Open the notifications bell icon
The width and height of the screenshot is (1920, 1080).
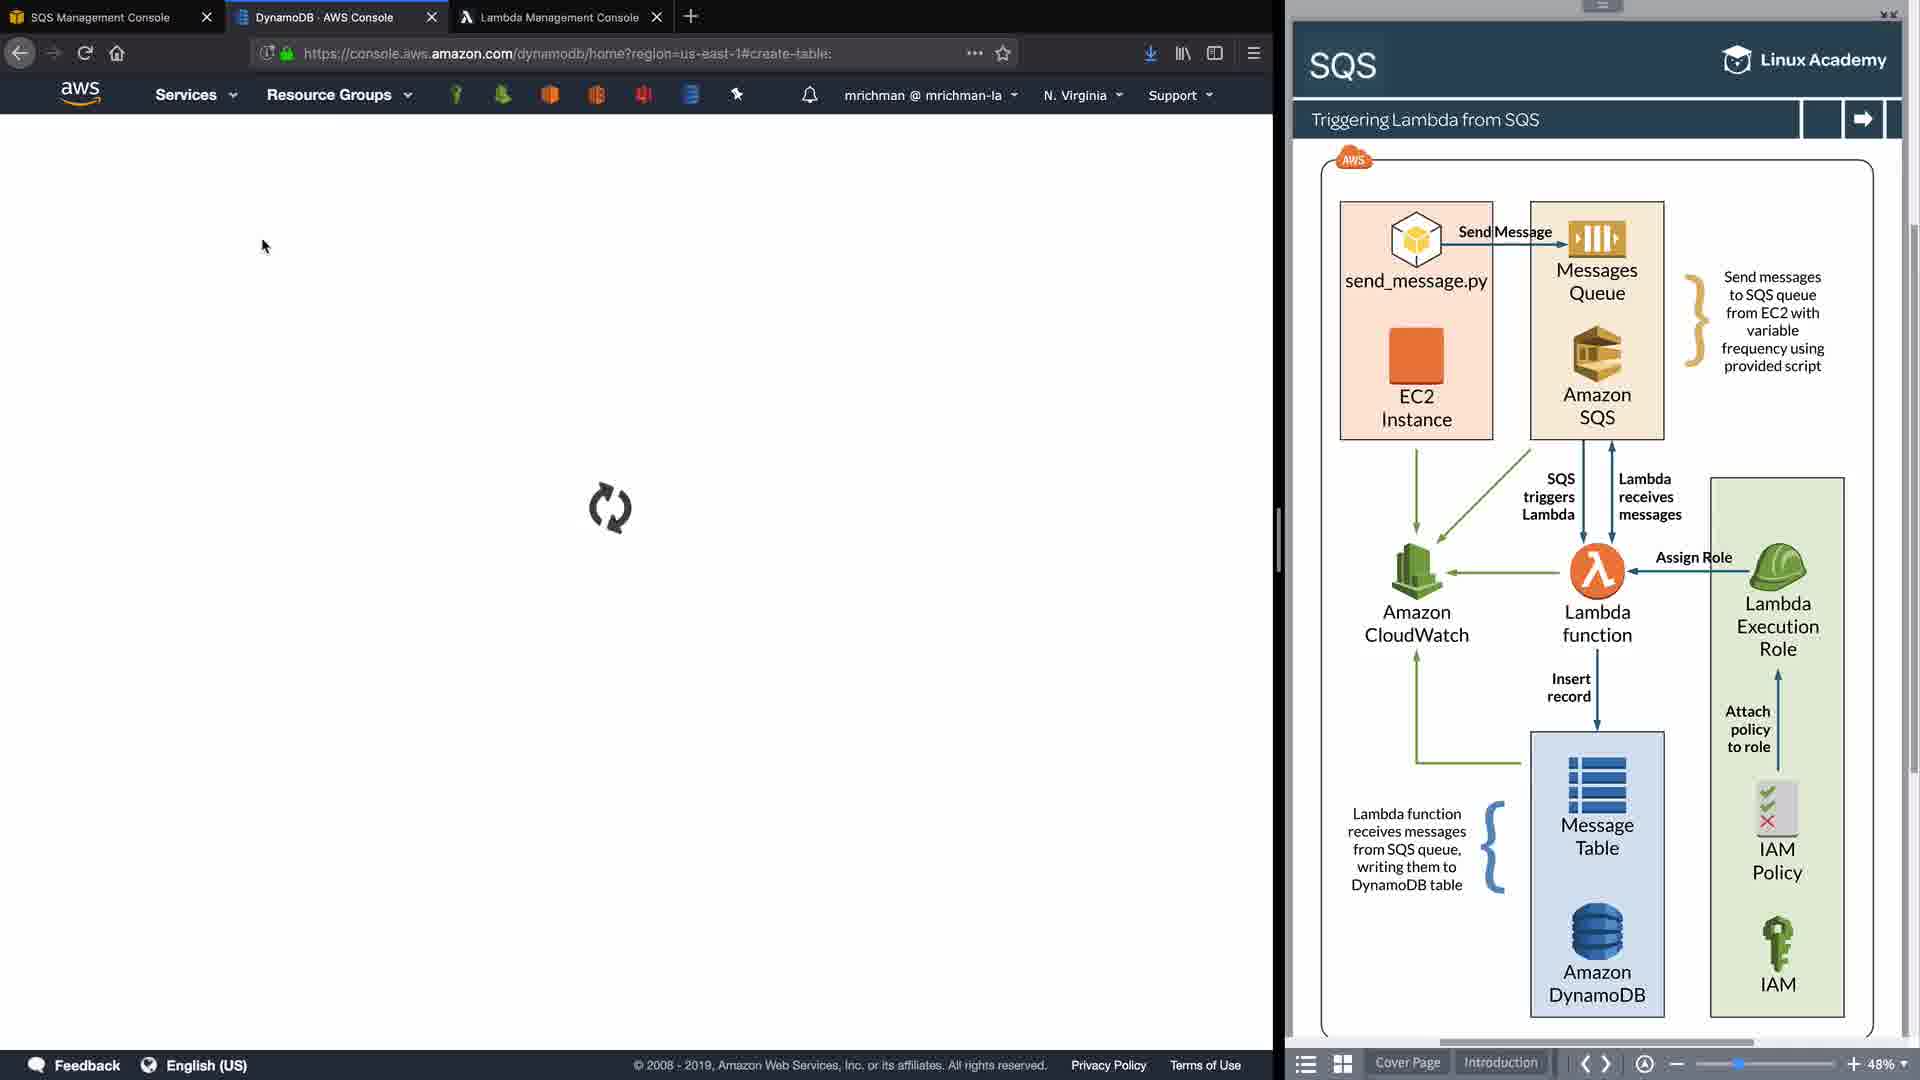tap(810, 95)
